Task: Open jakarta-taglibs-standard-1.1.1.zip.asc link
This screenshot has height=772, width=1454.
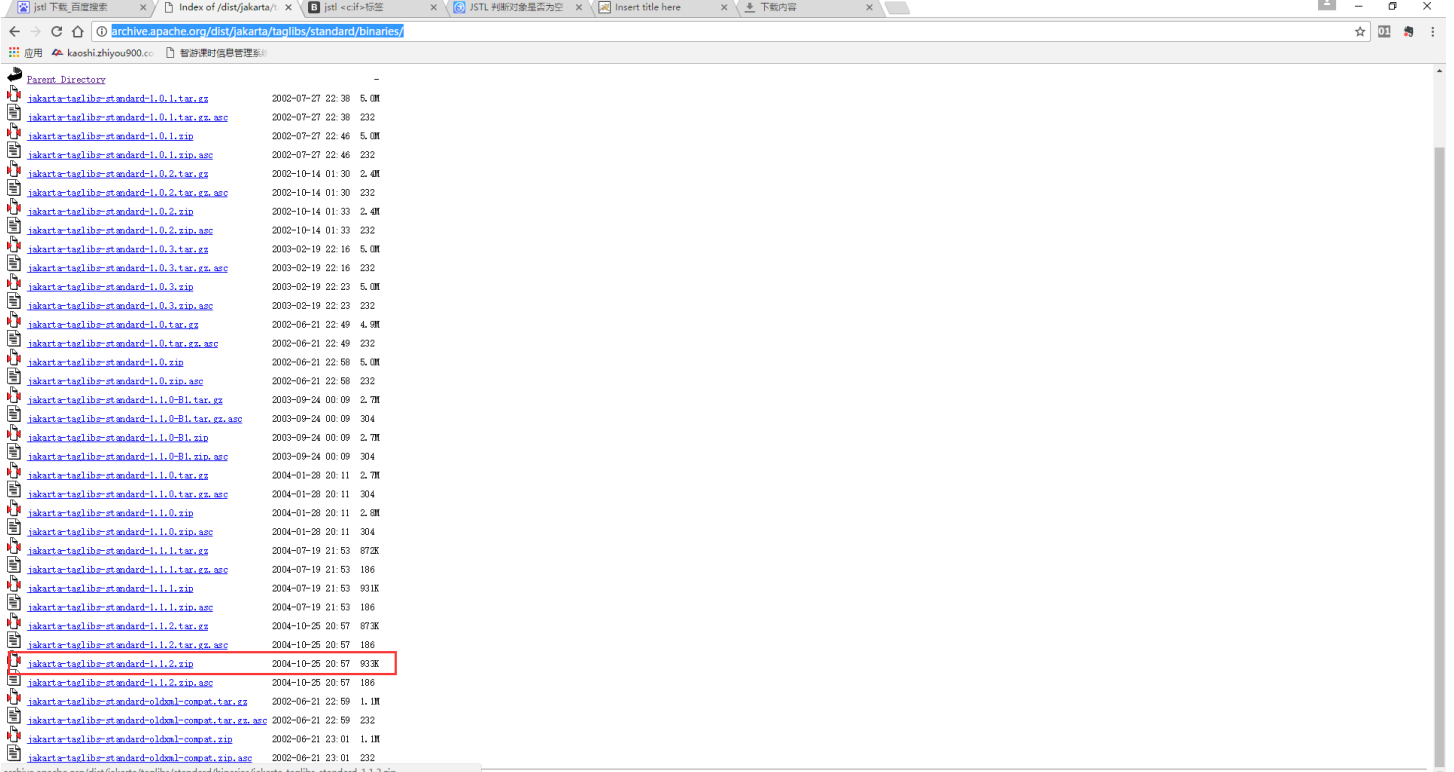Action: tap(120, 608)
